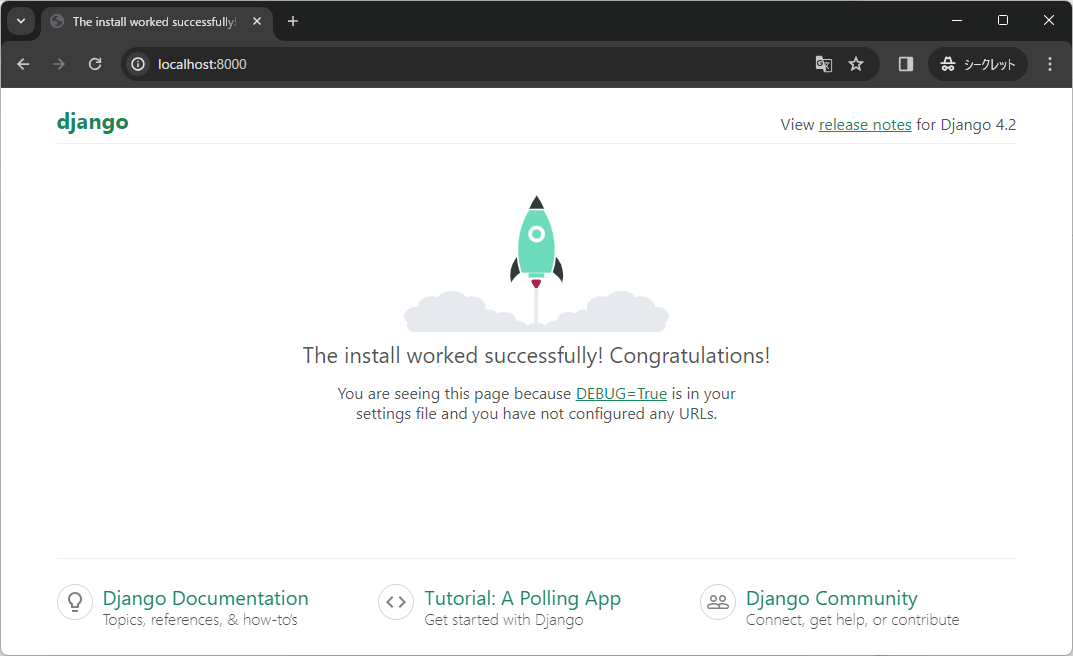Minimize the browser window
The image size is (1073, 656).
(957, 21)
